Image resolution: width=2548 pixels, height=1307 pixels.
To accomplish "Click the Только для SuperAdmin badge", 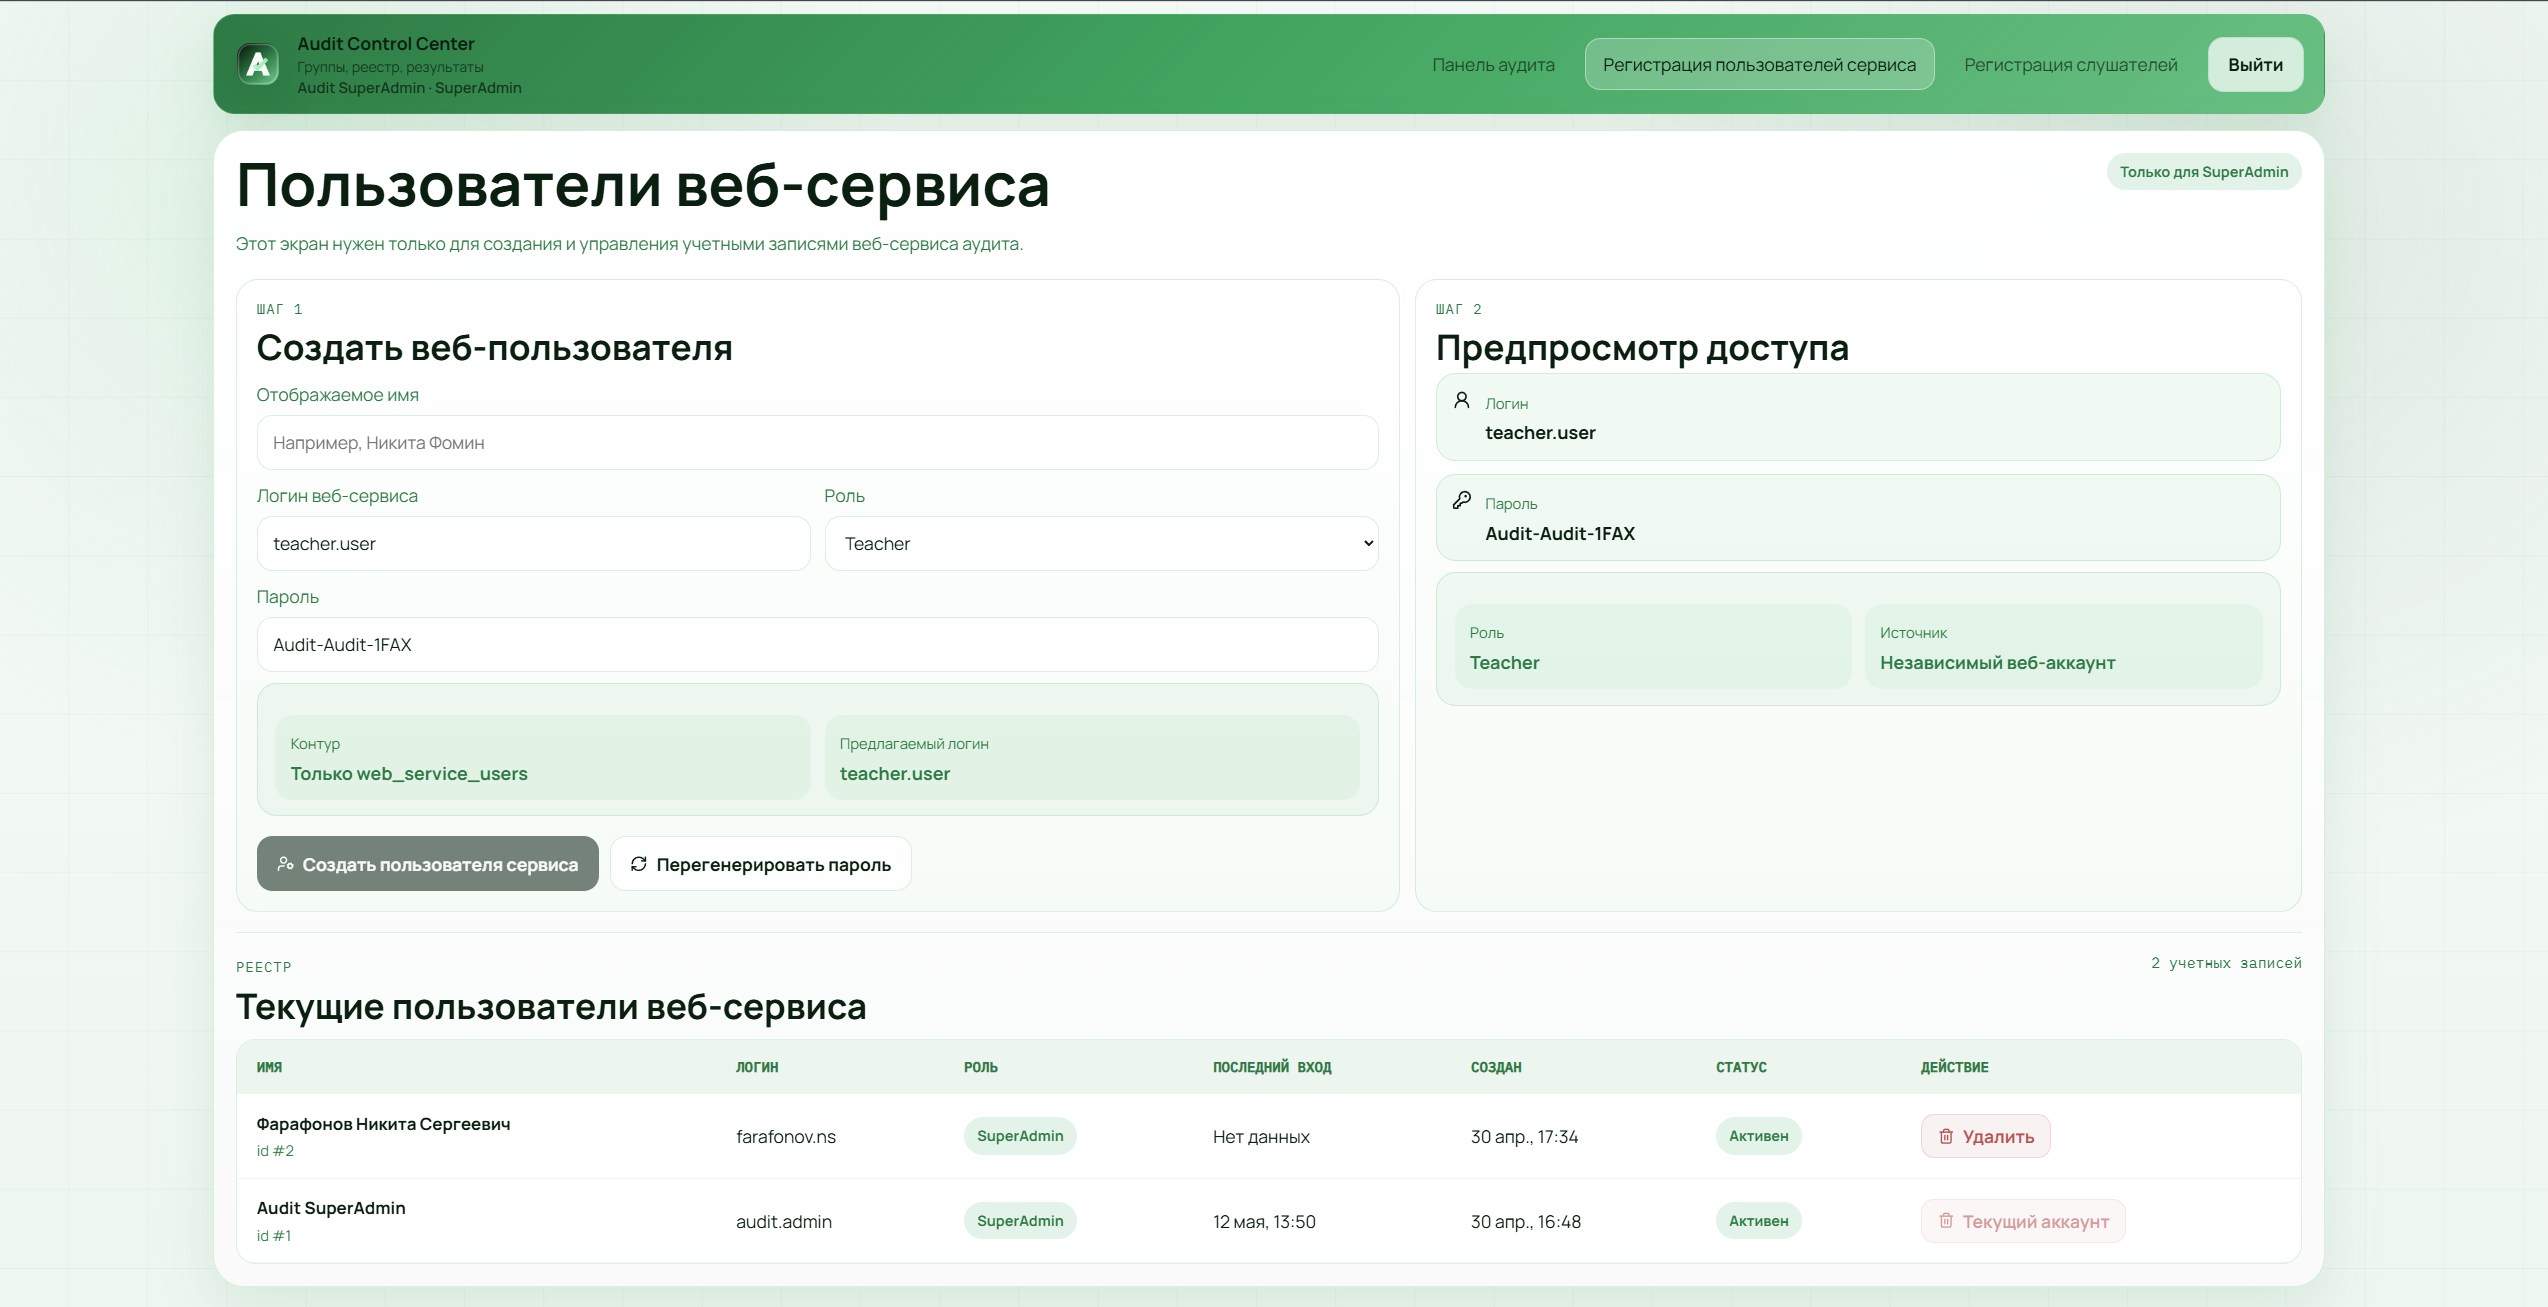I will [2204, 172].
